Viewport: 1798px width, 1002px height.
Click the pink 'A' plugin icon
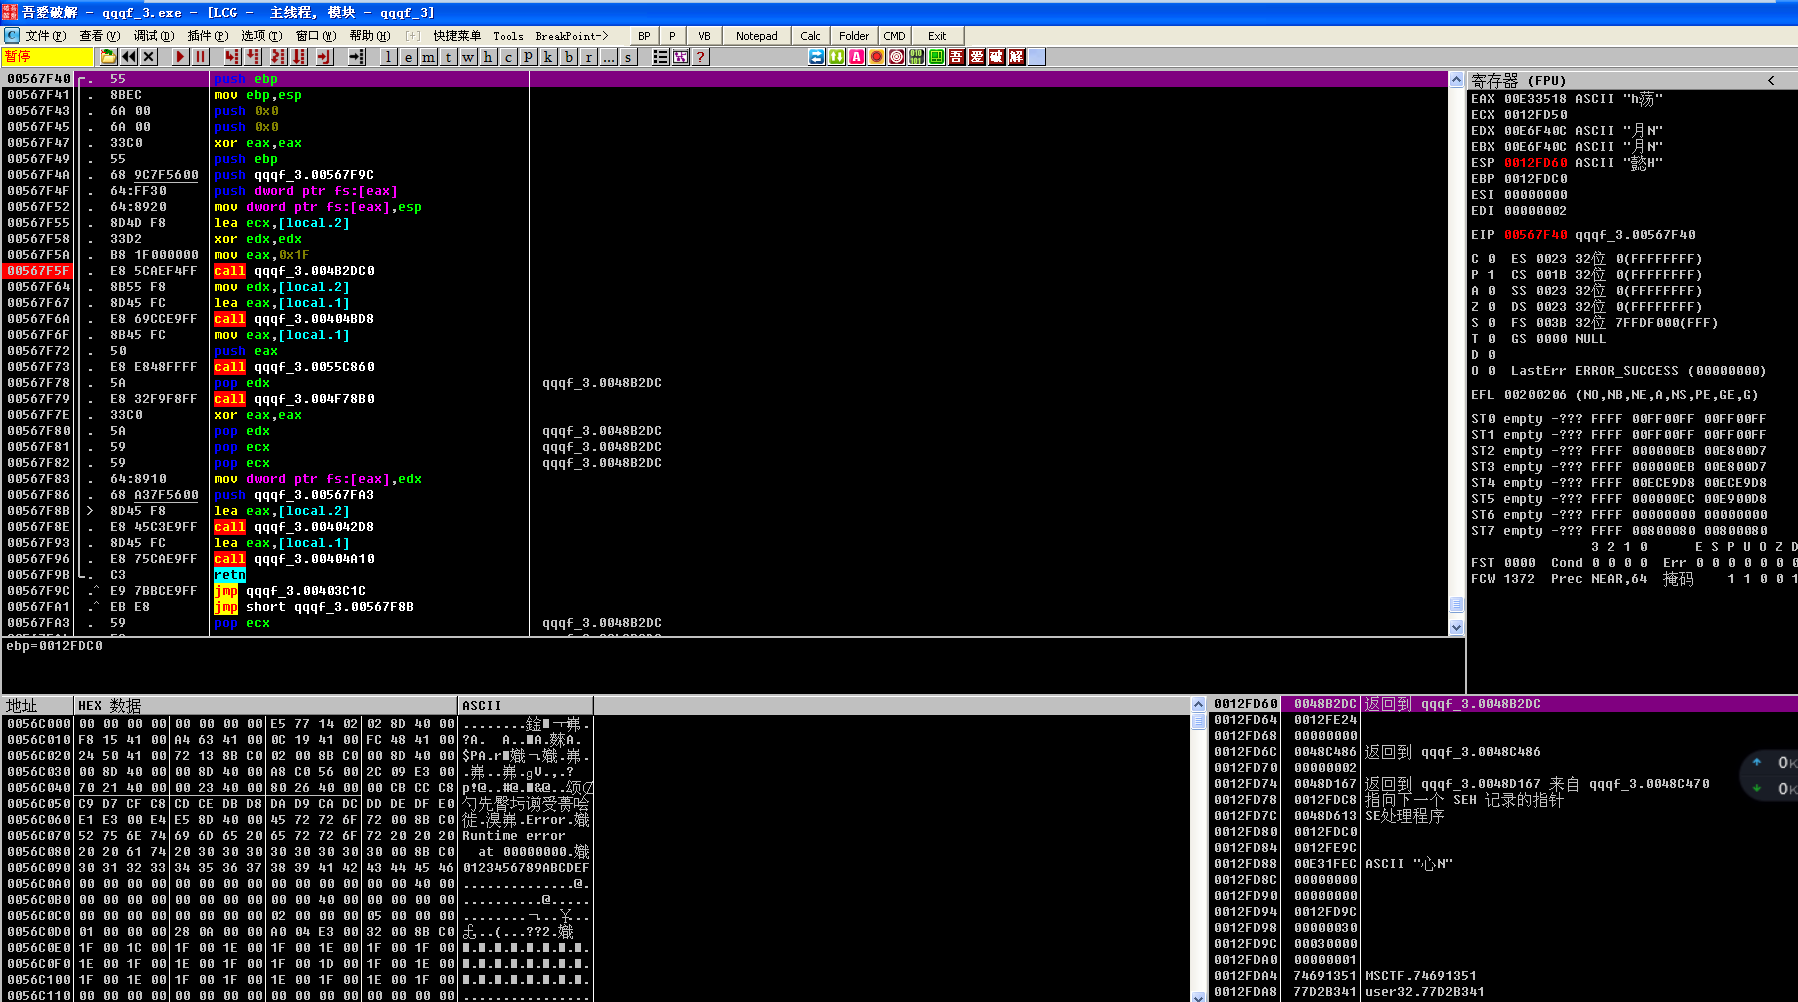pos(857,57)
